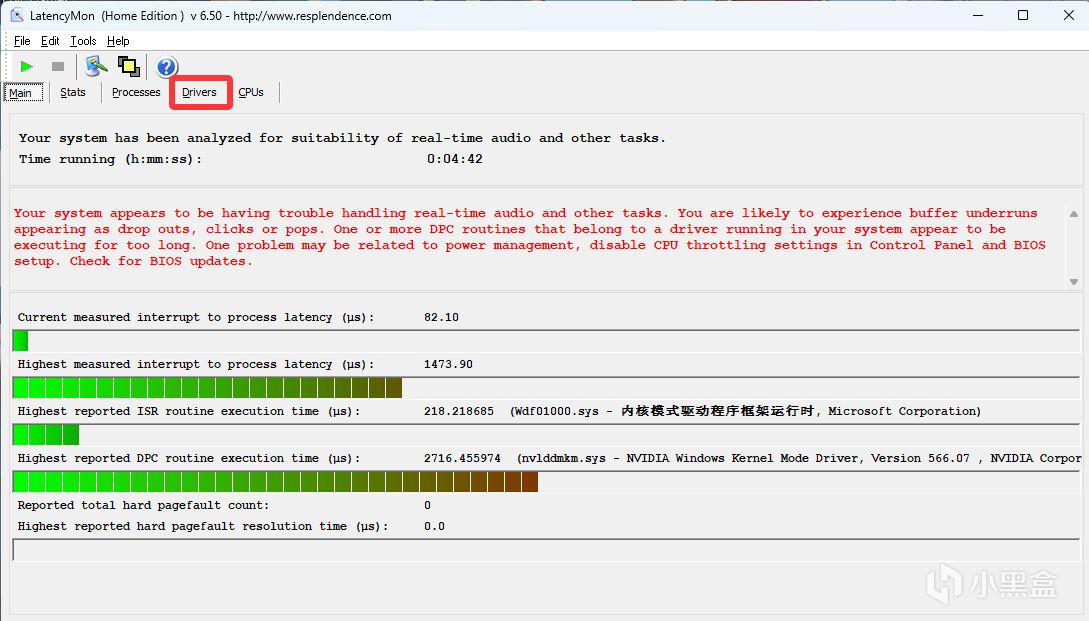This screenshot has width=1089, height=621.
Task: Click 'Highest reported hard pagefault resolution time' label
Action: click(x=203, y=527)
